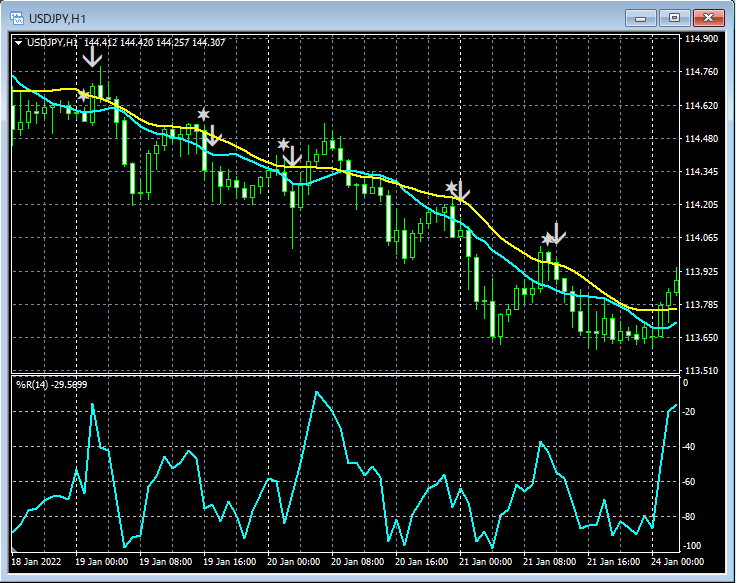This screenshot has height=583, width=737.
Task: Click the star marker near 19 Jan 16:00
Action: [203, 114]
